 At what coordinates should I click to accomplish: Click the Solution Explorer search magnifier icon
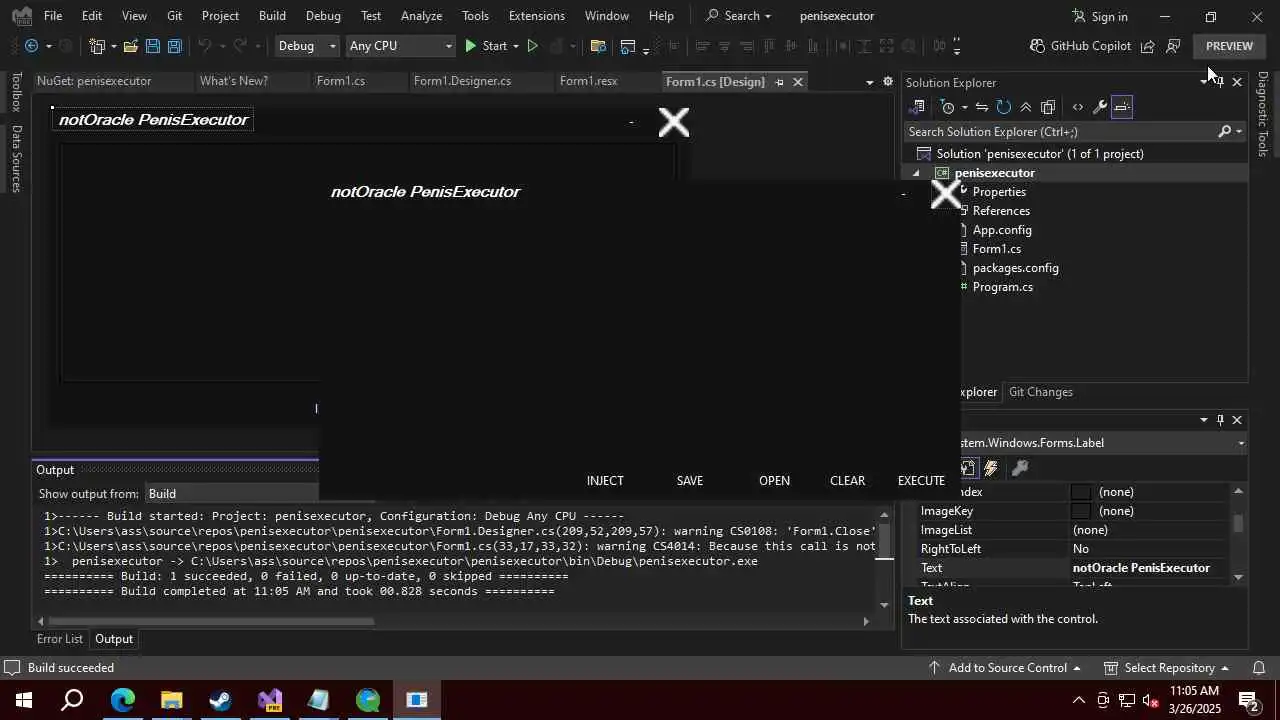[1225, 132]
